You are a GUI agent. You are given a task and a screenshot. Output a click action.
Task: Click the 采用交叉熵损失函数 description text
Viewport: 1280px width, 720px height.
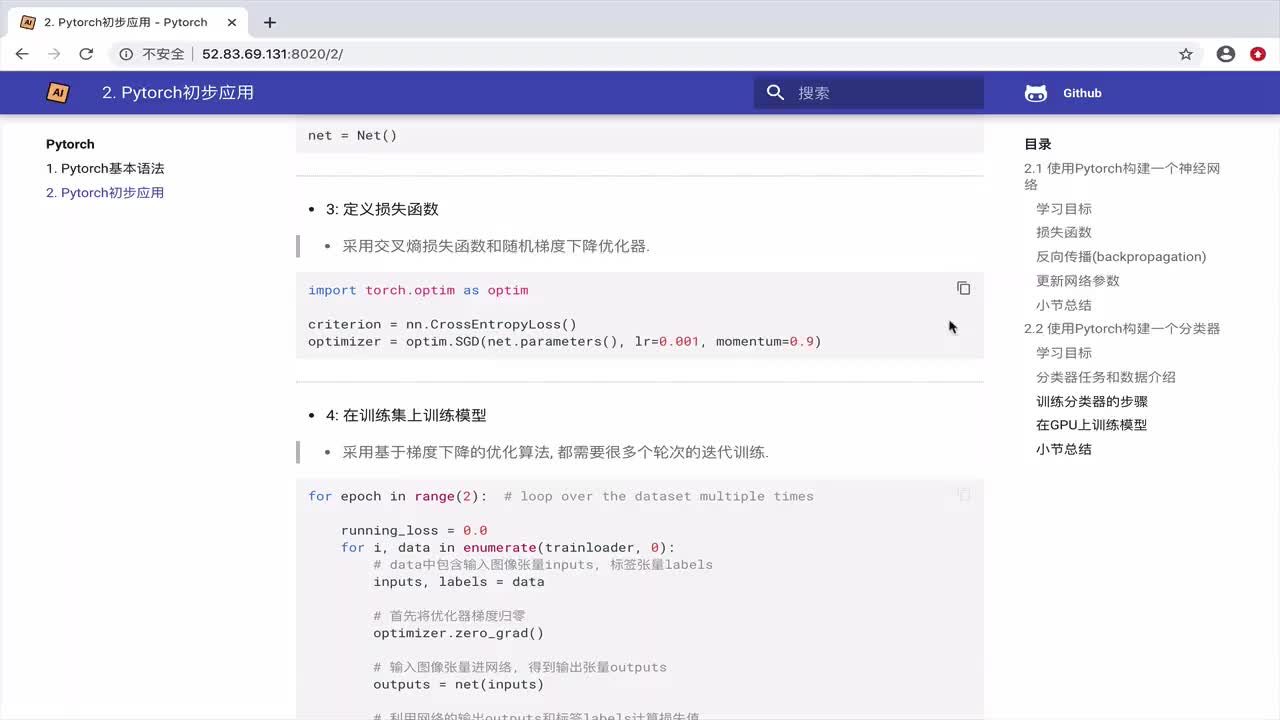coord(496,246)
